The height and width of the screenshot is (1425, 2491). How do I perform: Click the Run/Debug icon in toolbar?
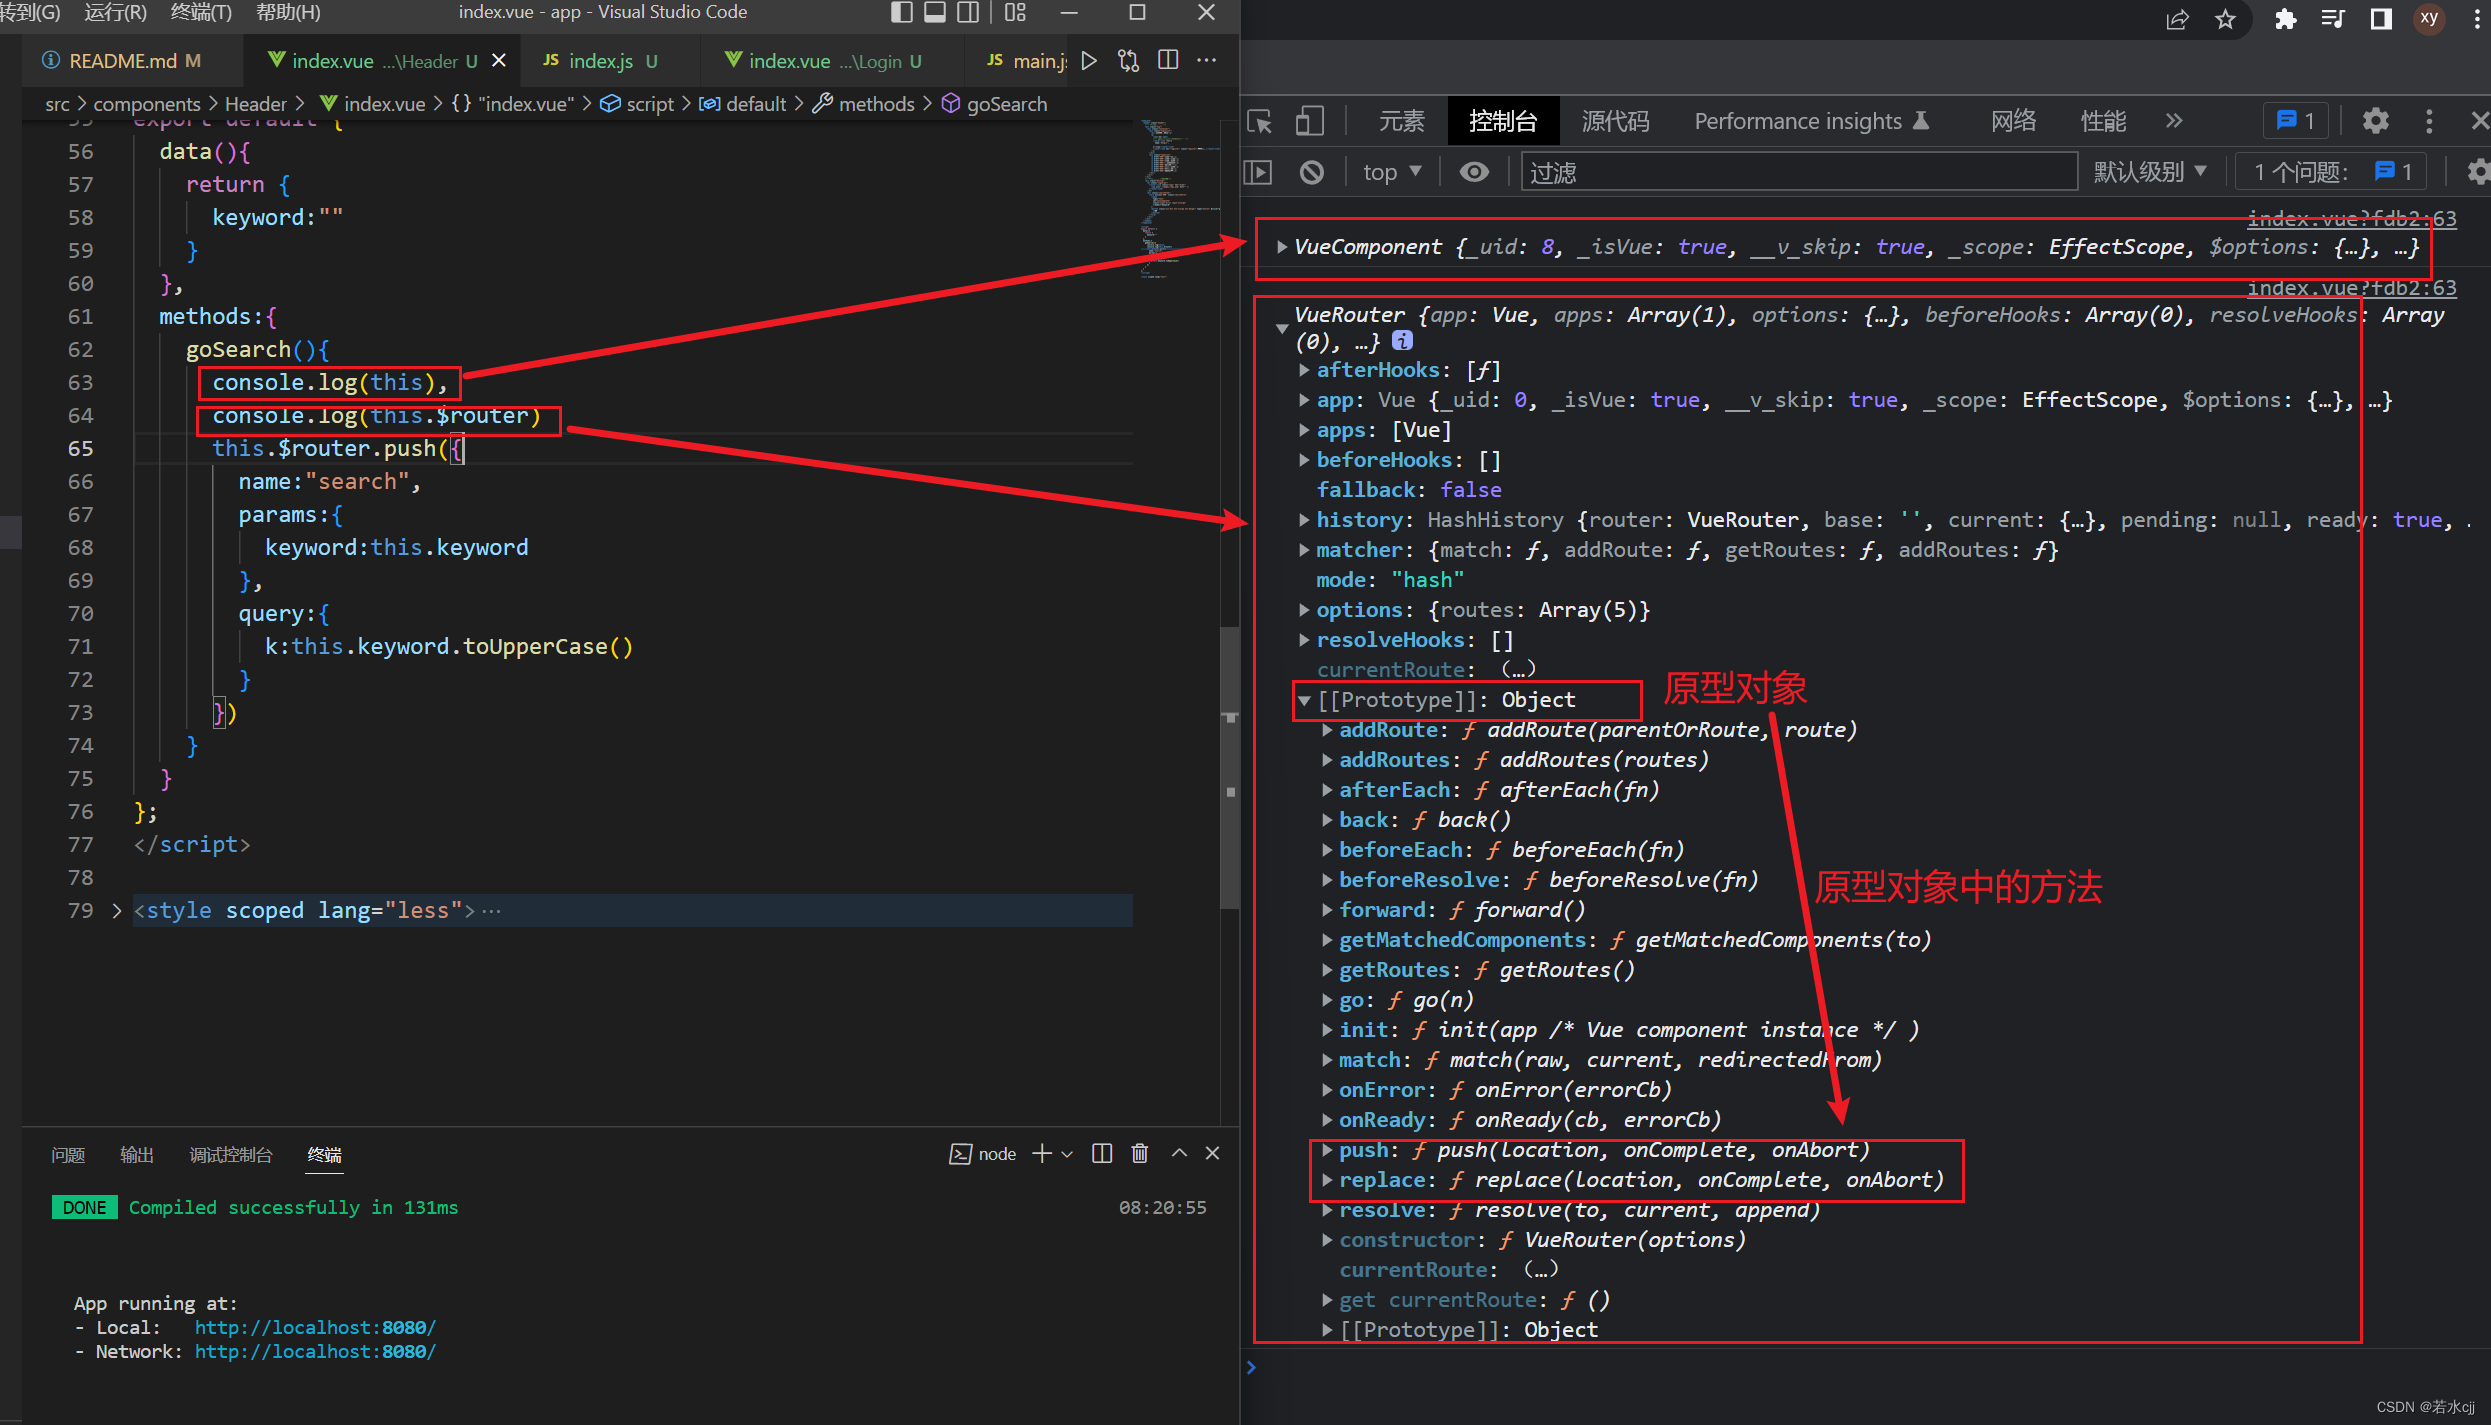coord(1088,63)
